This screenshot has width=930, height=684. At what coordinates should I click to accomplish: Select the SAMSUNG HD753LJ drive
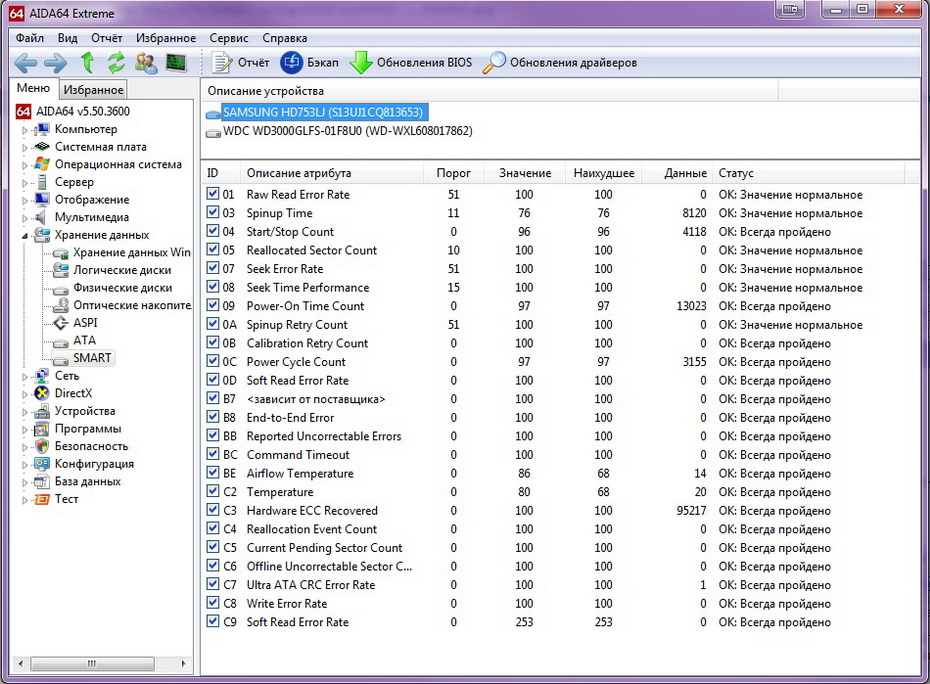tap(323, 112)
